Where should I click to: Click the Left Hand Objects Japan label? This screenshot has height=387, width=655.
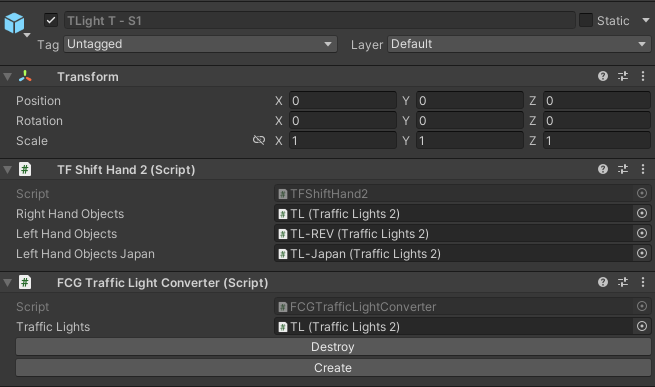click(85, 254)
